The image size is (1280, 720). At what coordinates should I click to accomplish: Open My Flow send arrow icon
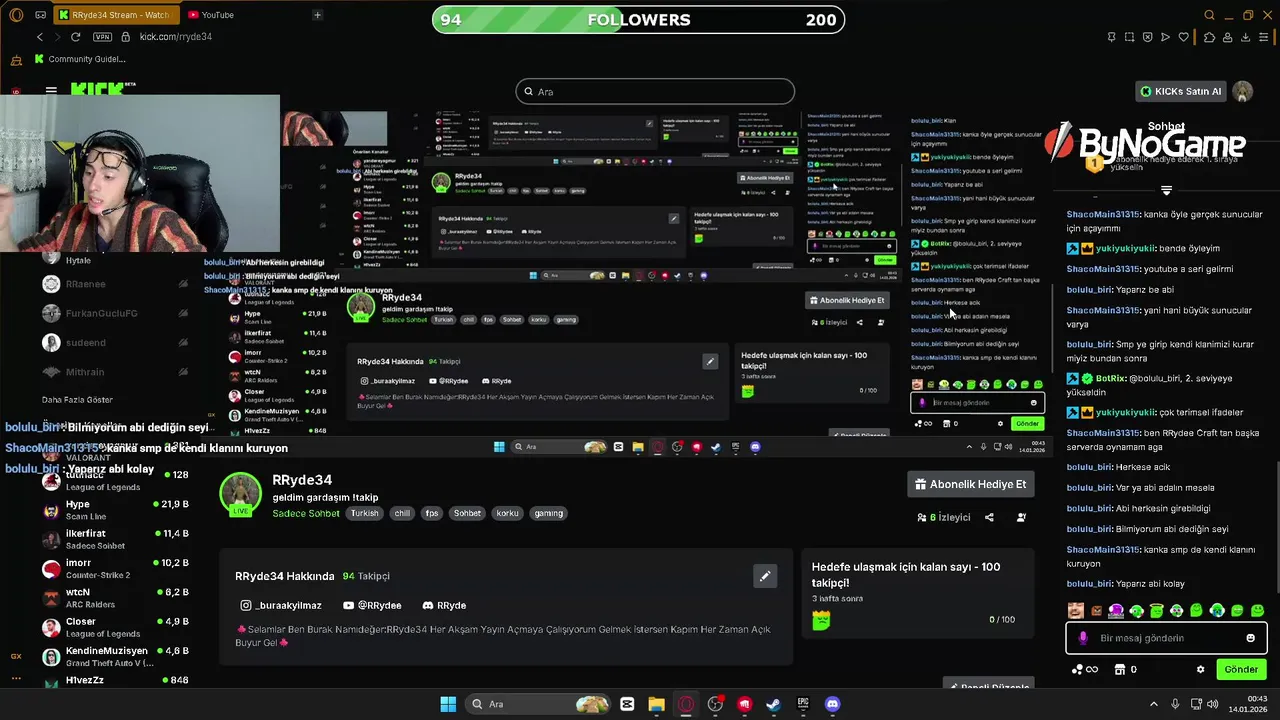[1165, 37]
